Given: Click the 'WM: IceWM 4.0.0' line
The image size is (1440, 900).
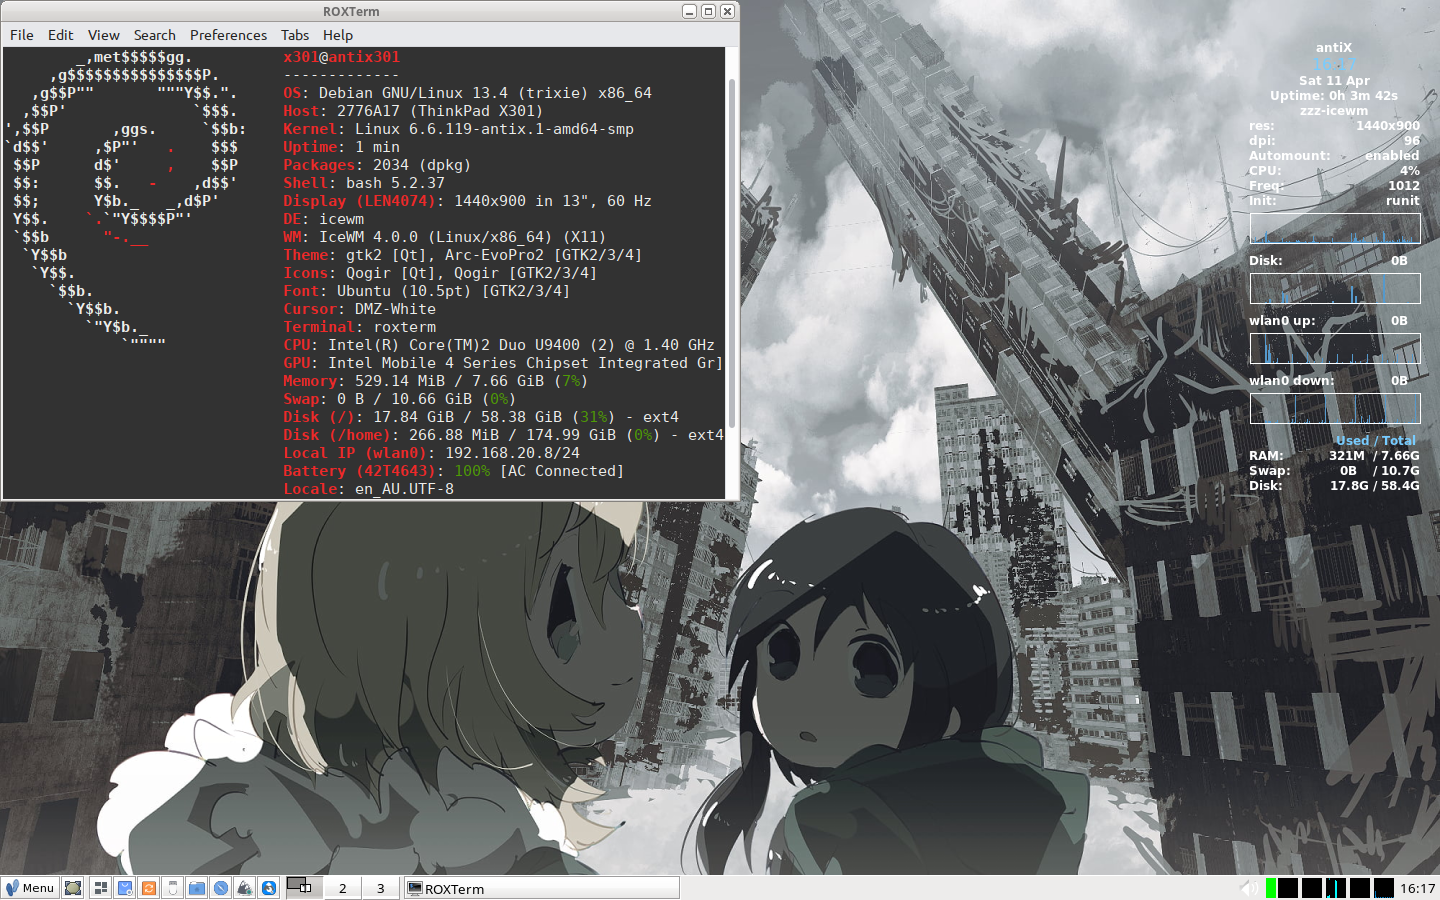Looking at the screenshot, I should [445, 237].
